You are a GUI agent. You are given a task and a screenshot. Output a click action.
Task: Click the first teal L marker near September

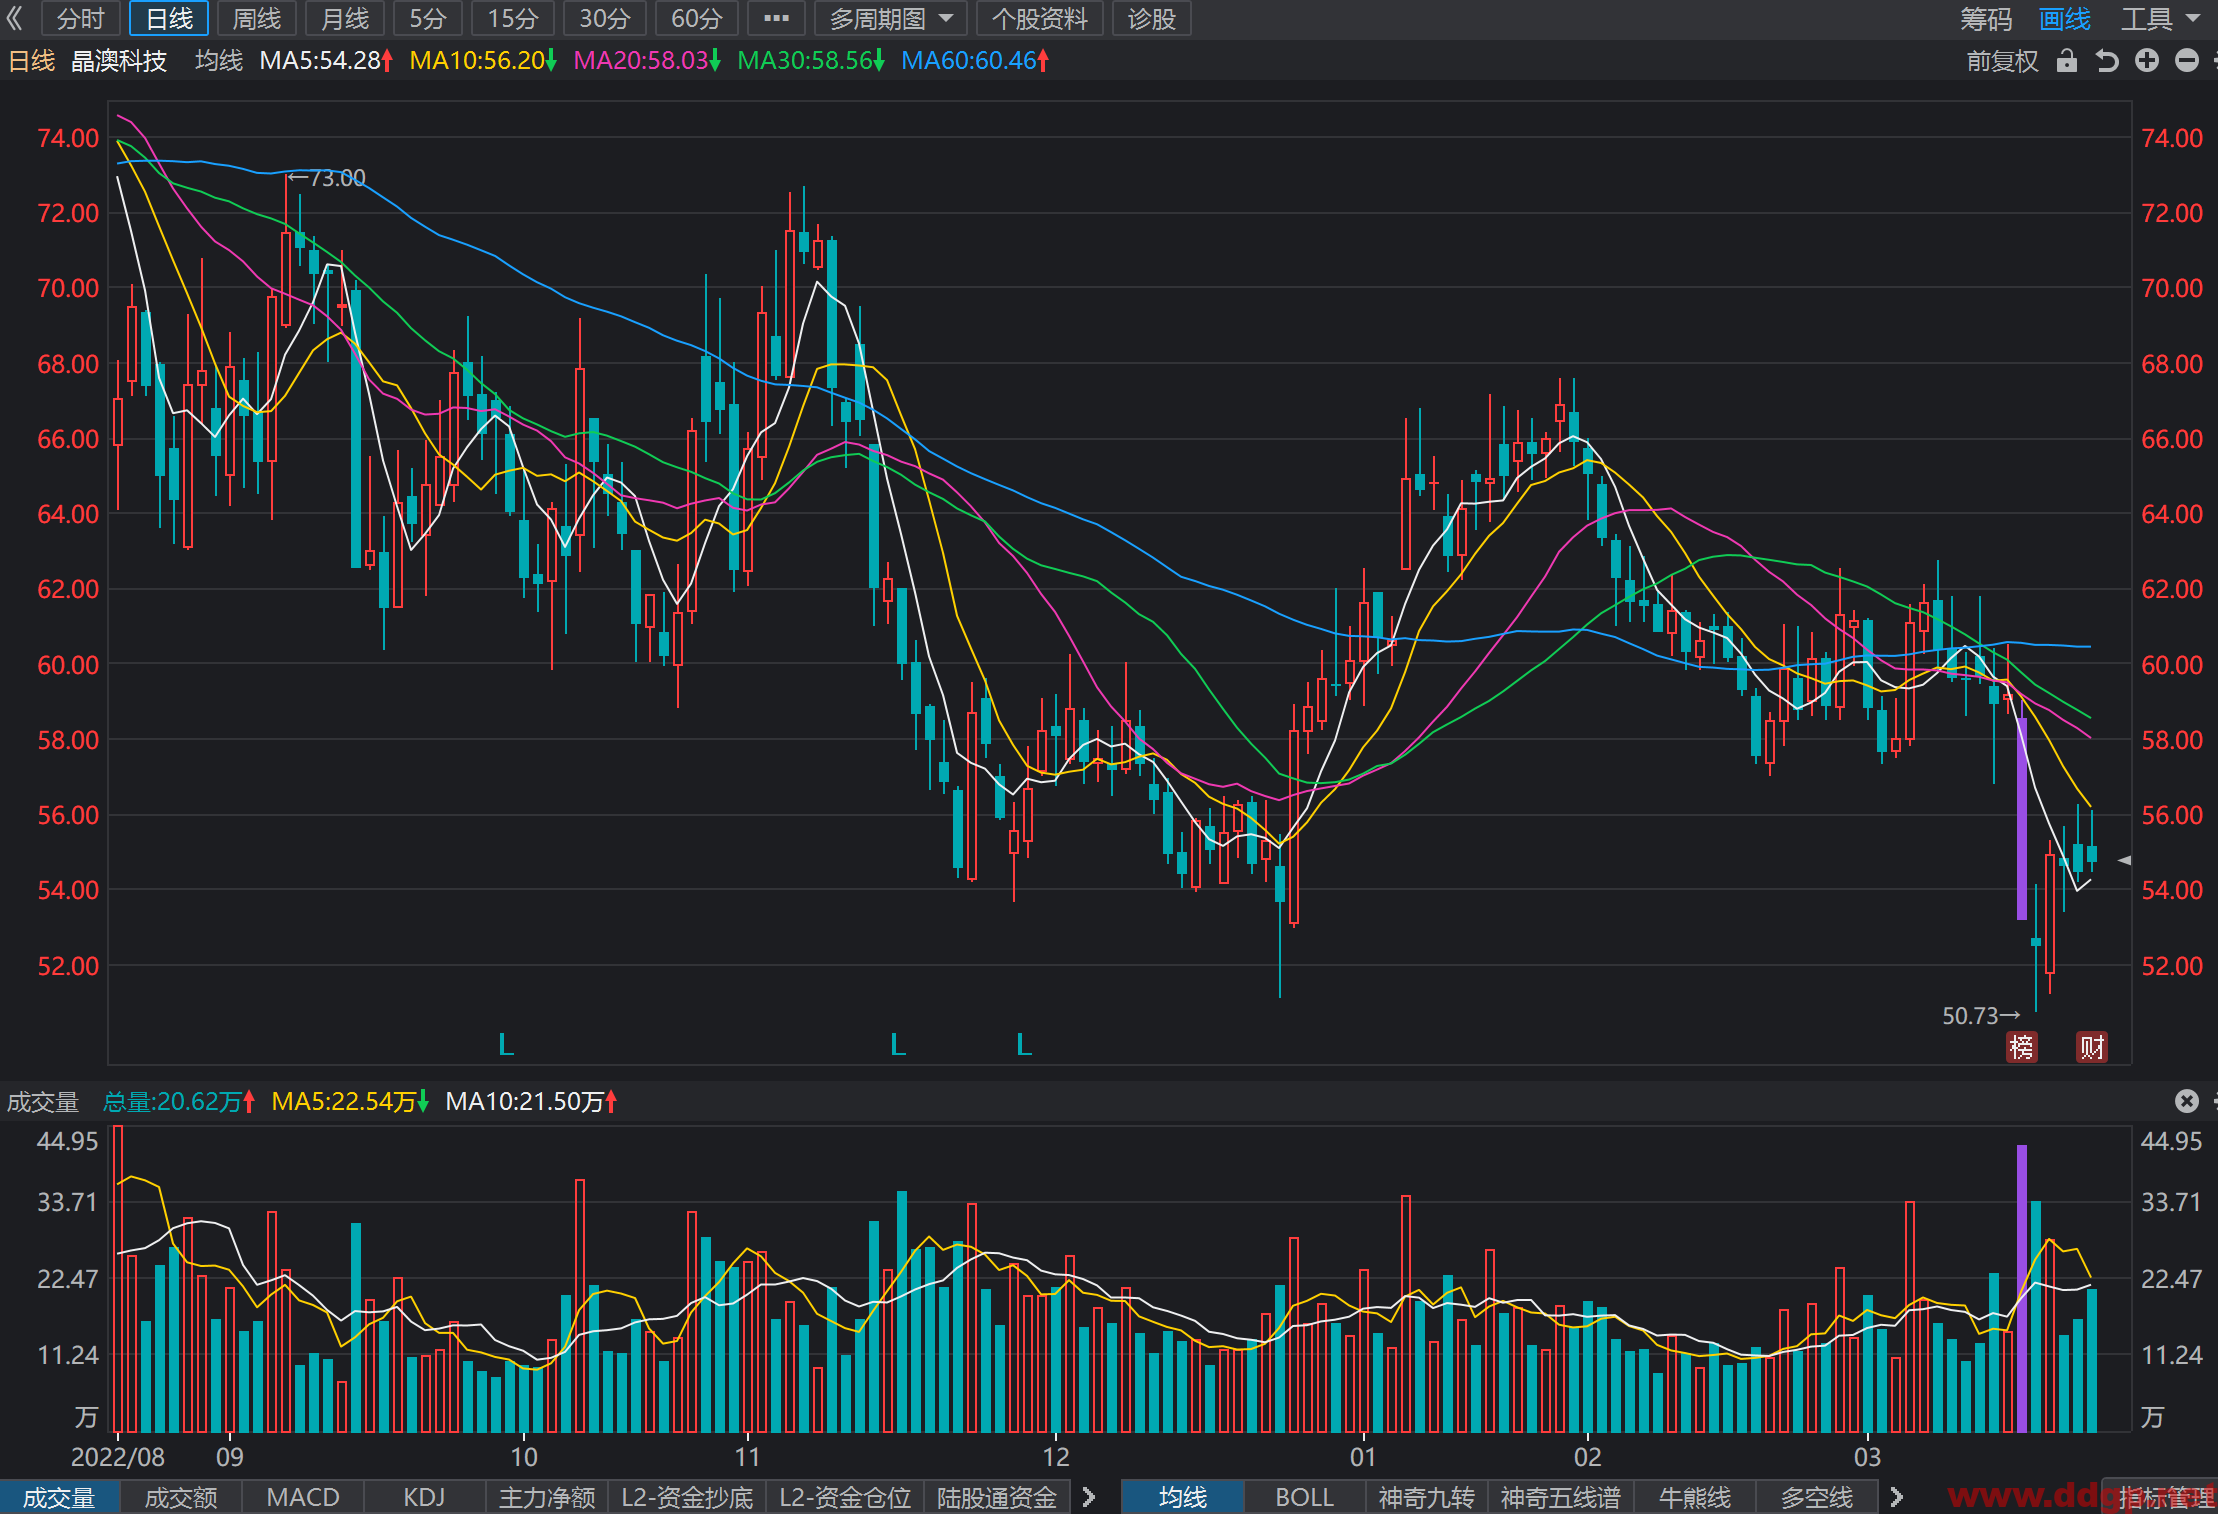point(506,1045)
